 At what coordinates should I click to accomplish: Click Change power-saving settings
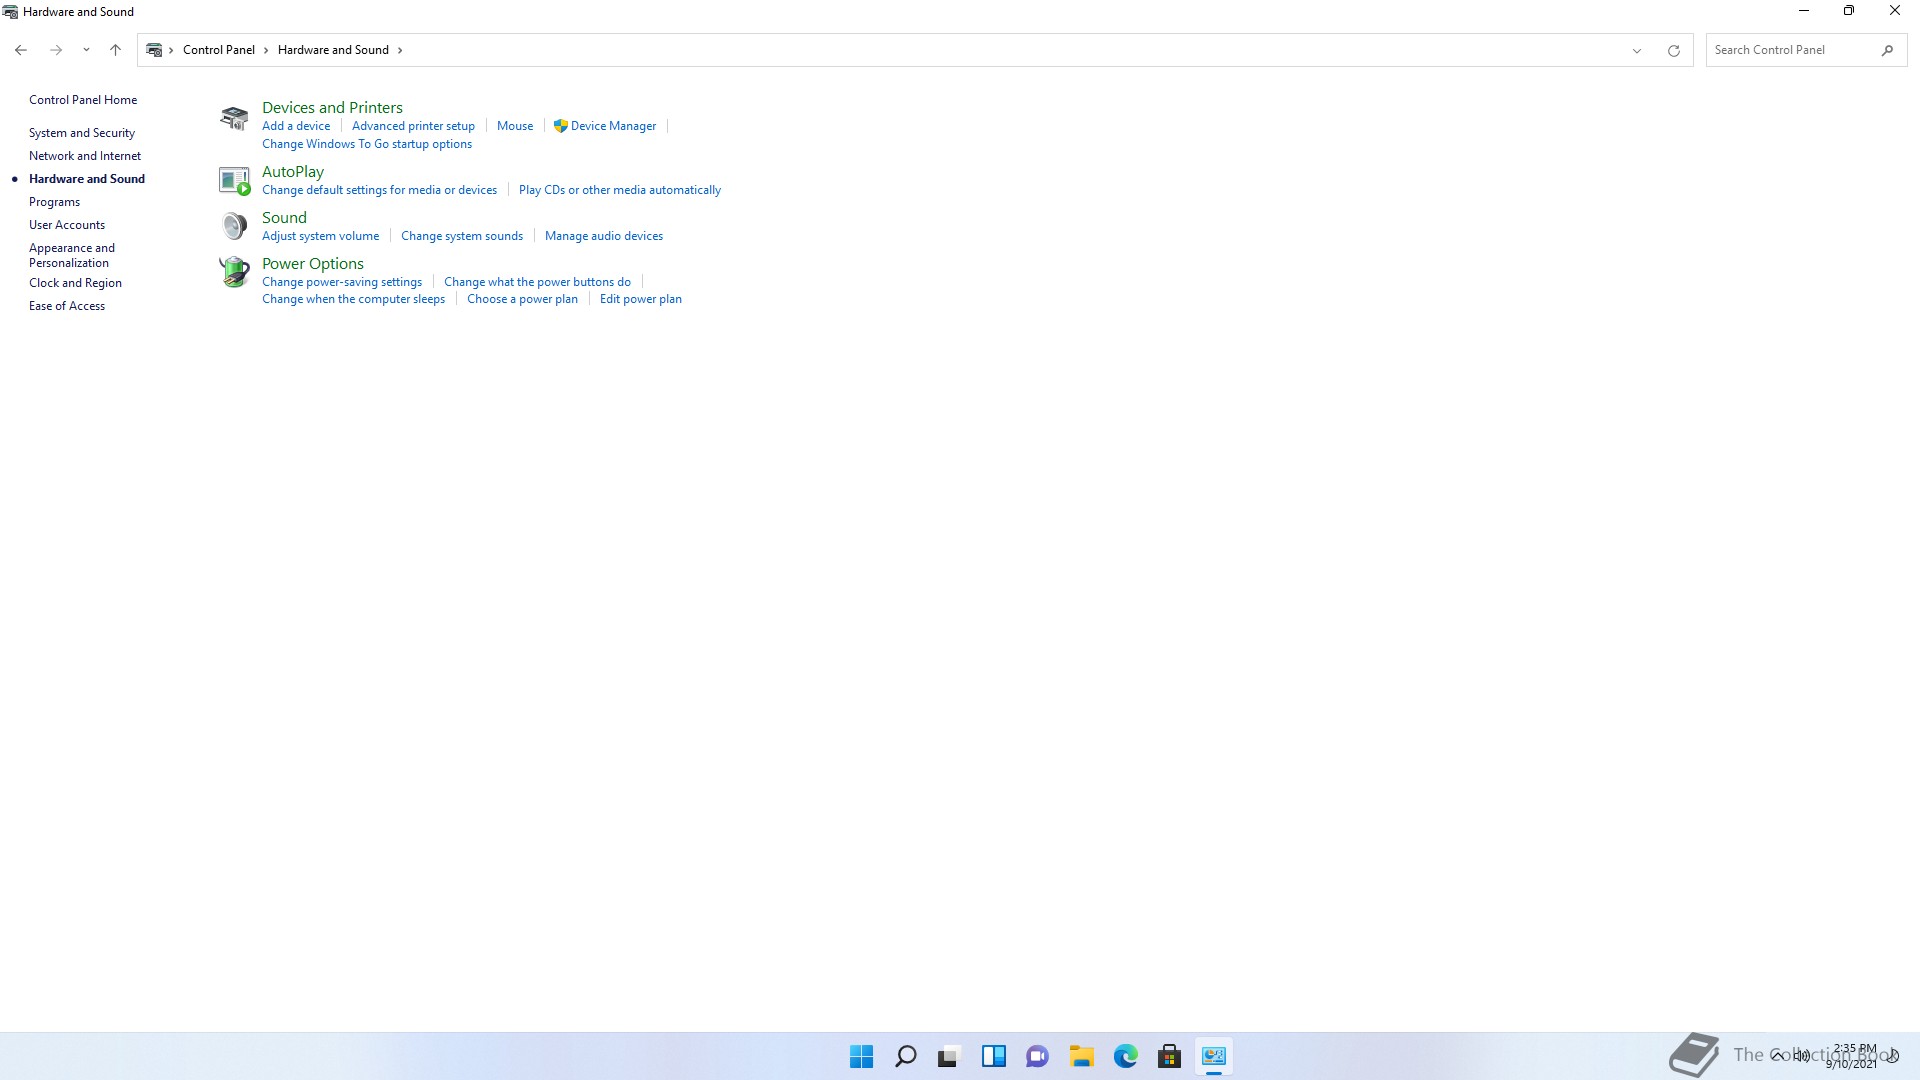(x=342, y=282)
